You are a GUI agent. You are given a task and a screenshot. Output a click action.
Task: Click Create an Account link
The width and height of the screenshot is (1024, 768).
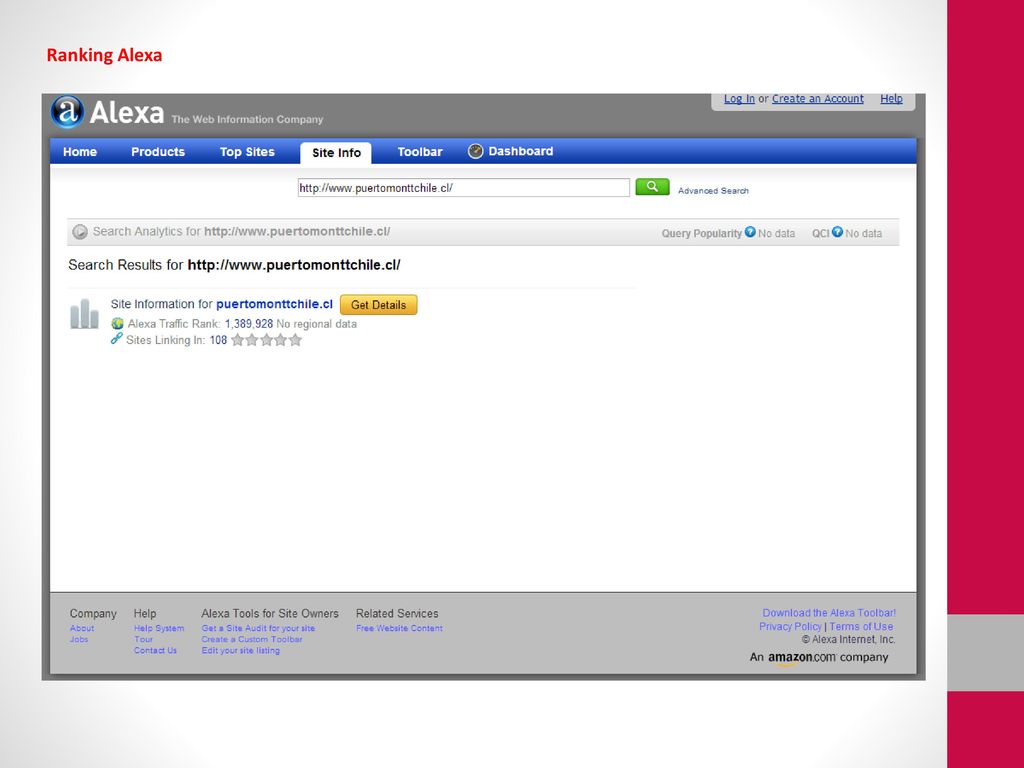point(818,99)
